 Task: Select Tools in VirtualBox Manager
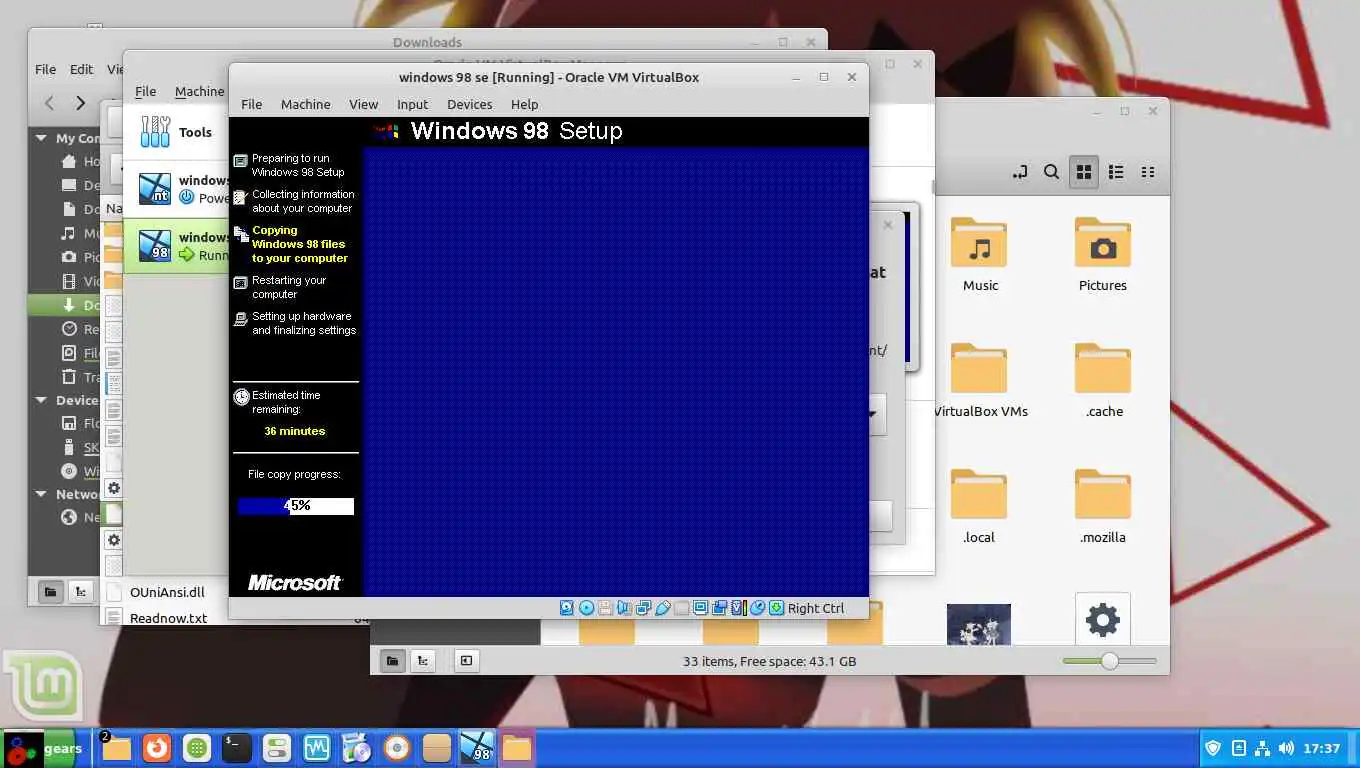(x=176, y=132)
